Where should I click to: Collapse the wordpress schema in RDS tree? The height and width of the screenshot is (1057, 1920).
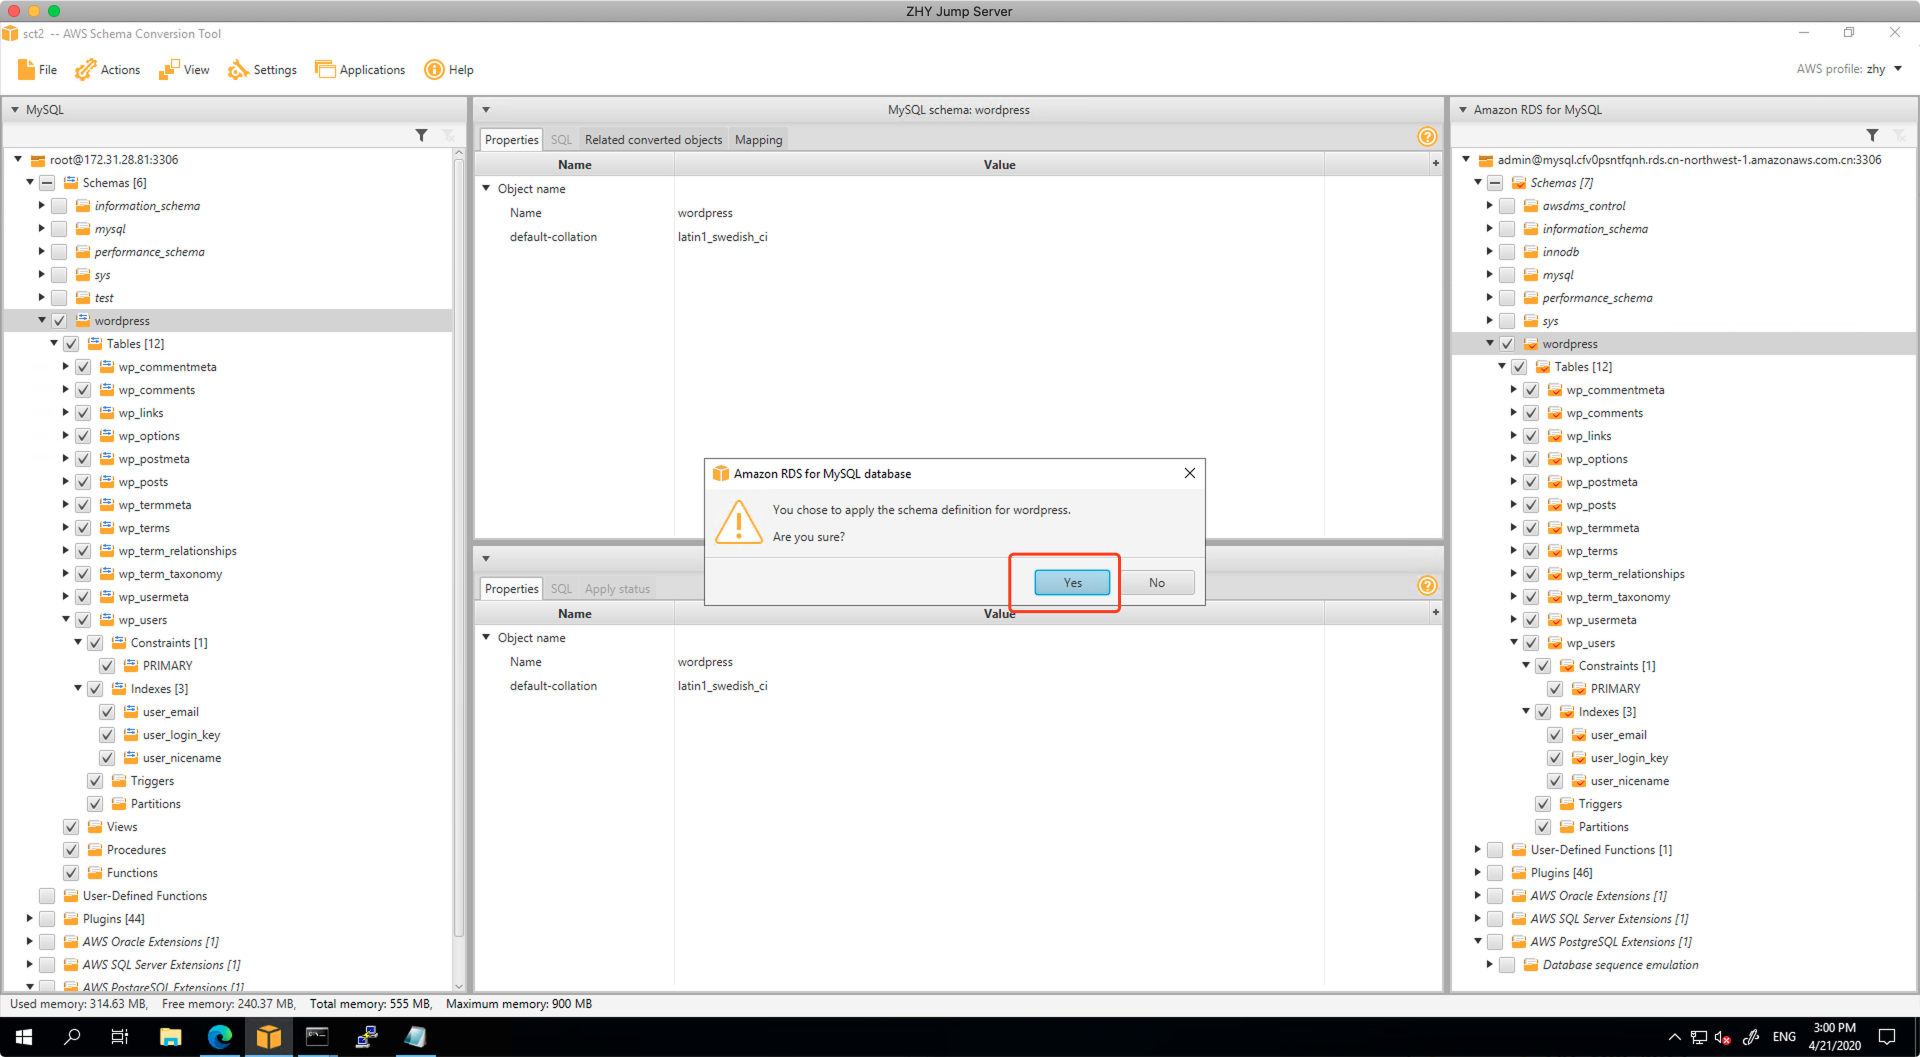pos(1489,344)
